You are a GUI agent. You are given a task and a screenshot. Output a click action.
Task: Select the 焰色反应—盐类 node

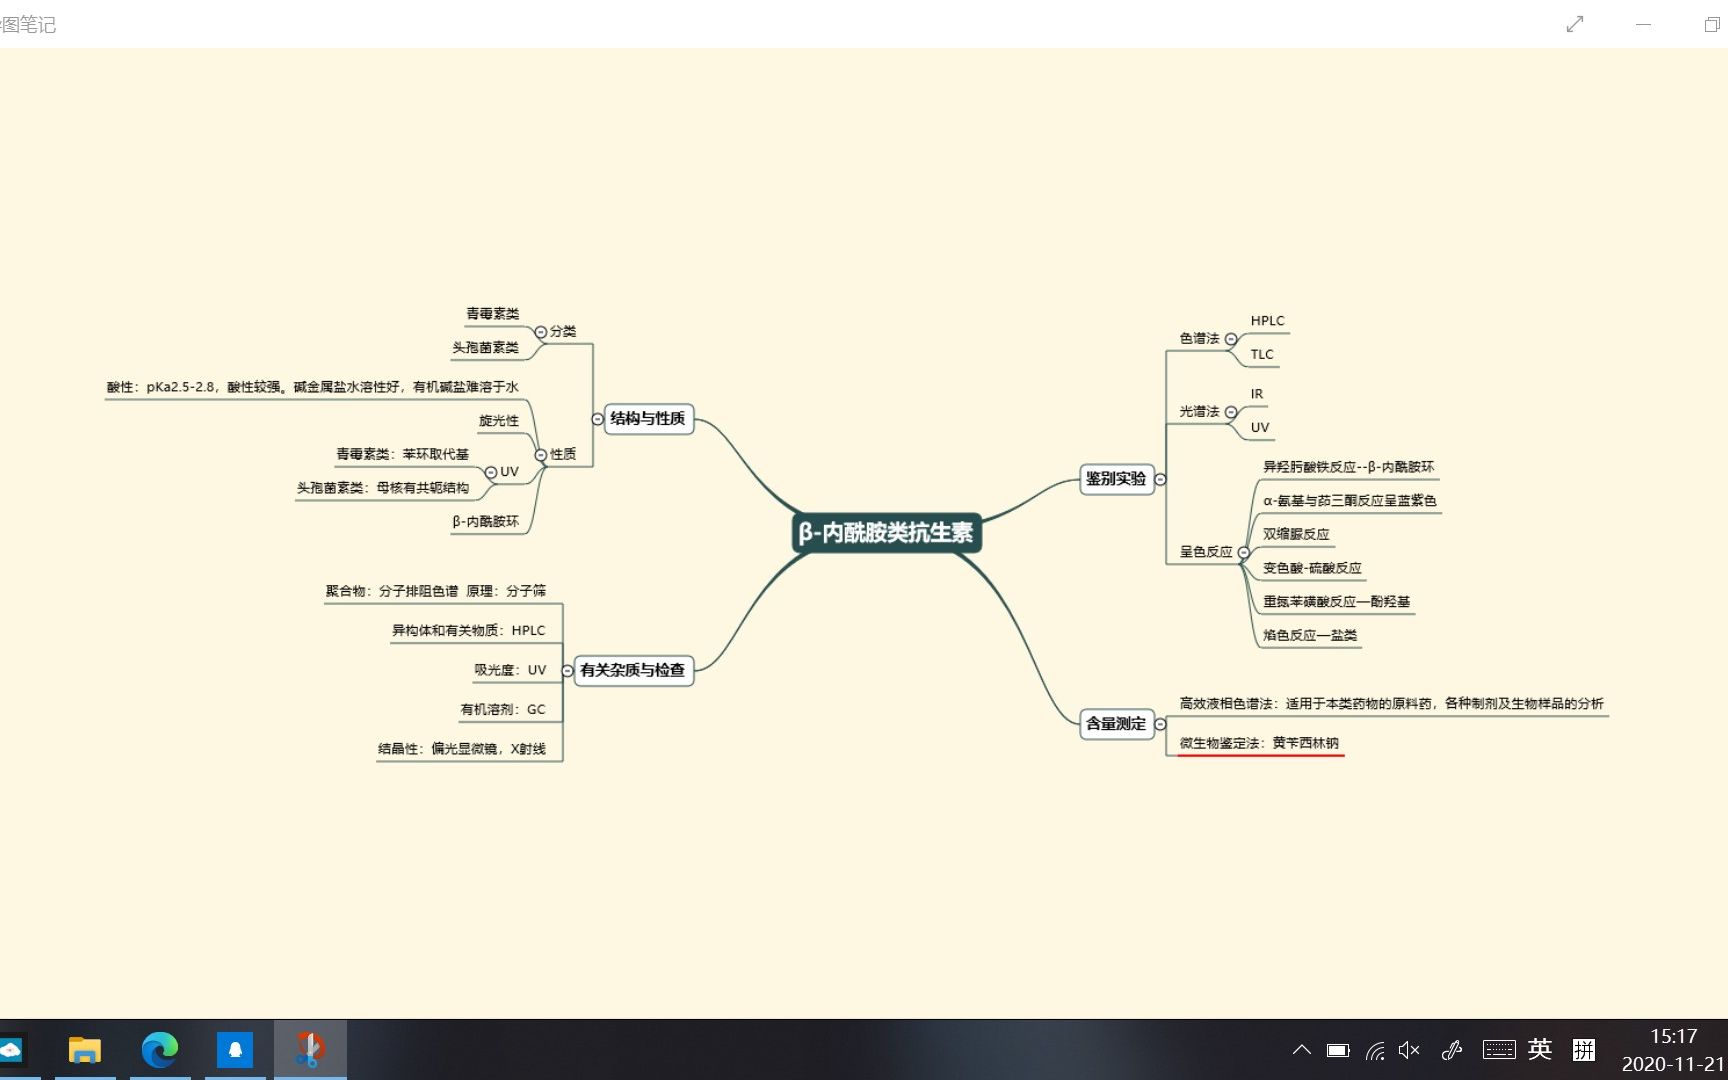[1310, 636]
